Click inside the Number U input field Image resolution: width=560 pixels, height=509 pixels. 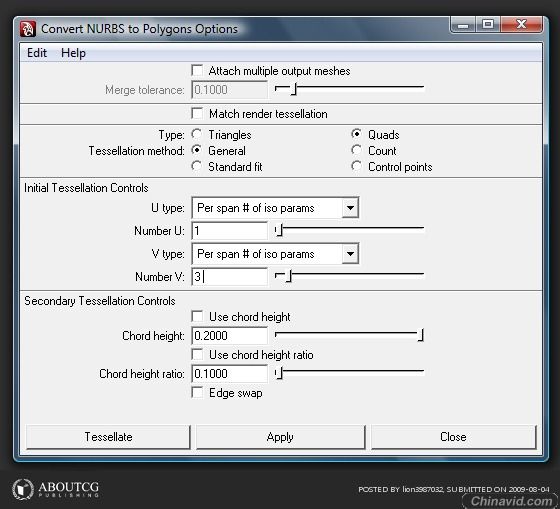pos(229,230)
